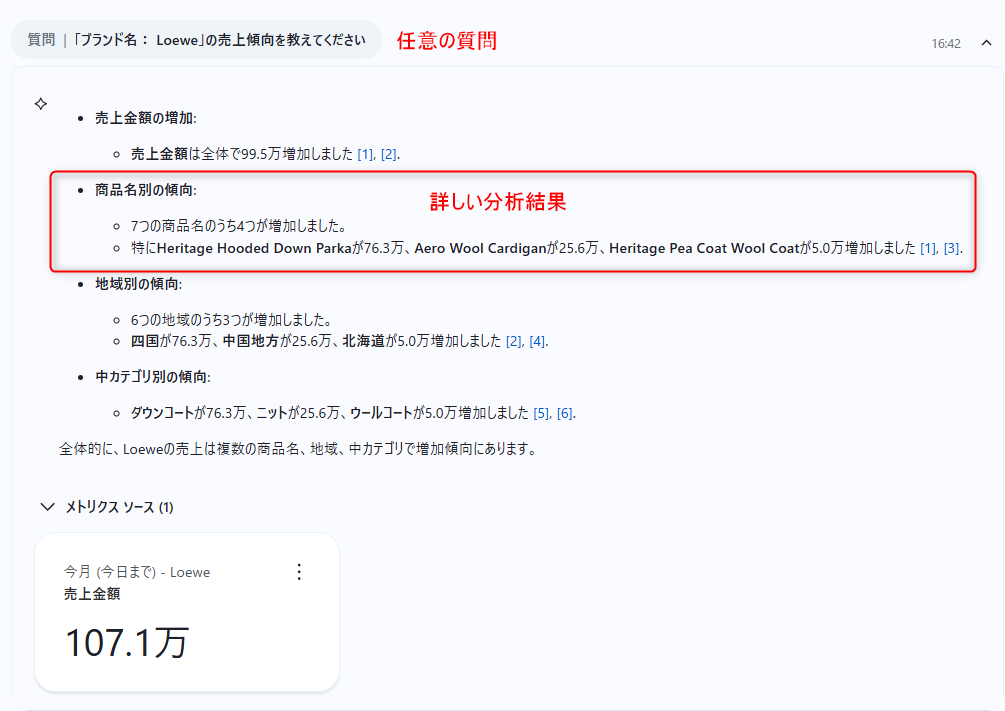Viewport: 1005px width, 711px height.
Task: Click the bold word ウールコート in the category line
Action: [x=381, y=413]
